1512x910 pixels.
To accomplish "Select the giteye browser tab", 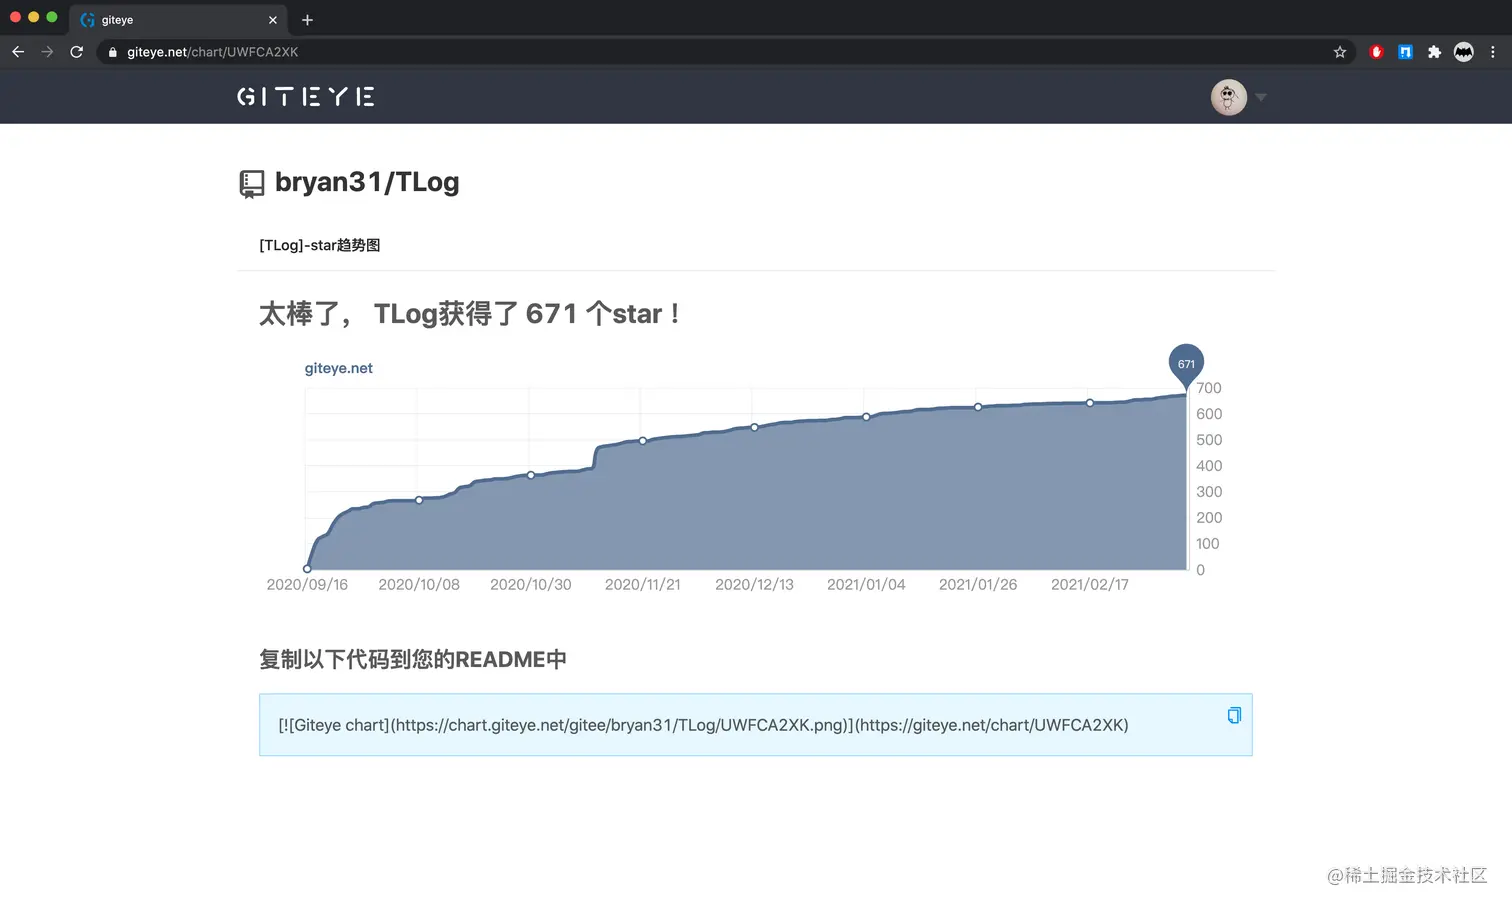I will [178, 20].
